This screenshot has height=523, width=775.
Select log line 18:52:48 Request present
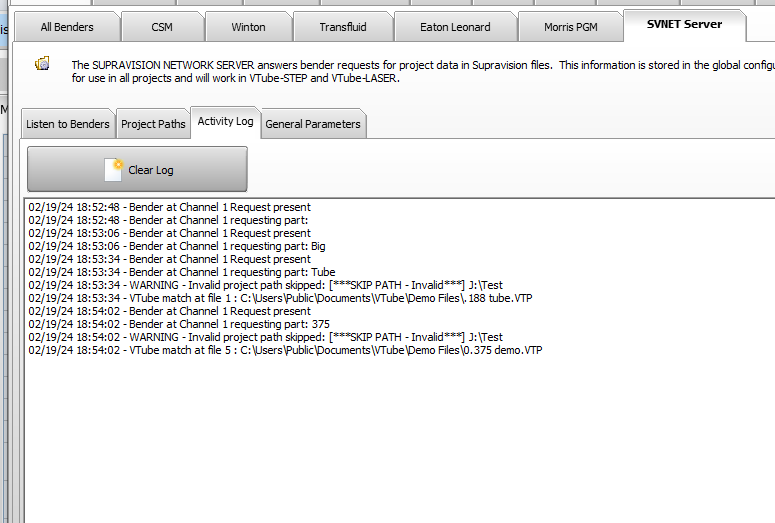point(170,207)
